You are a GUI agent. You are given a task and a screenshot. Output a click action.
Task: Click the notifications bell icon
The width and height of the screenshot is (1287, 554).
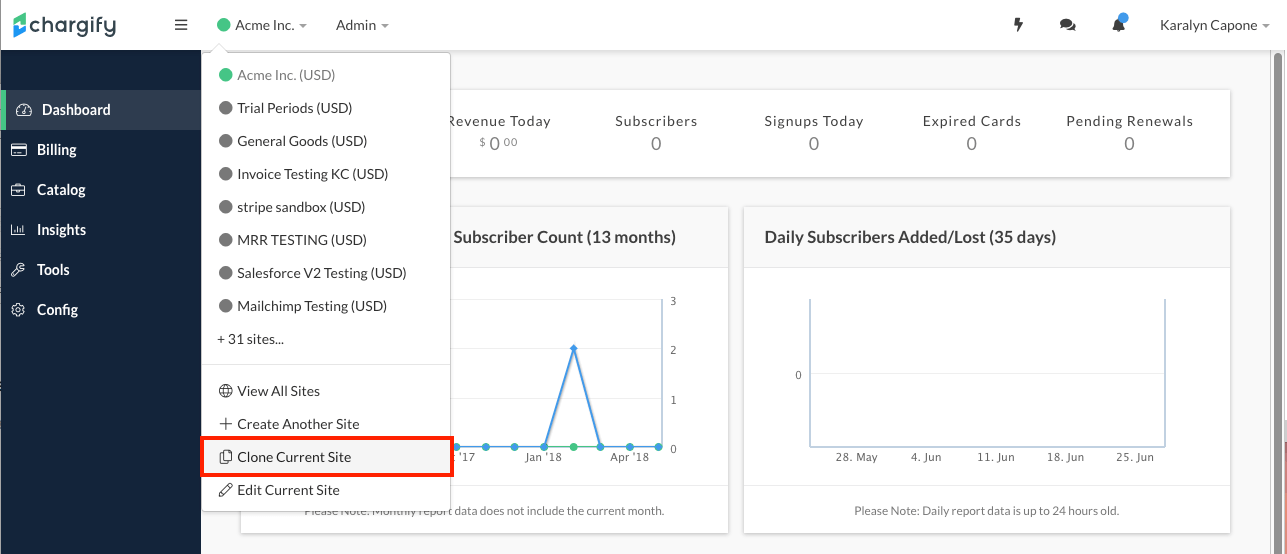pos(1119,25)
